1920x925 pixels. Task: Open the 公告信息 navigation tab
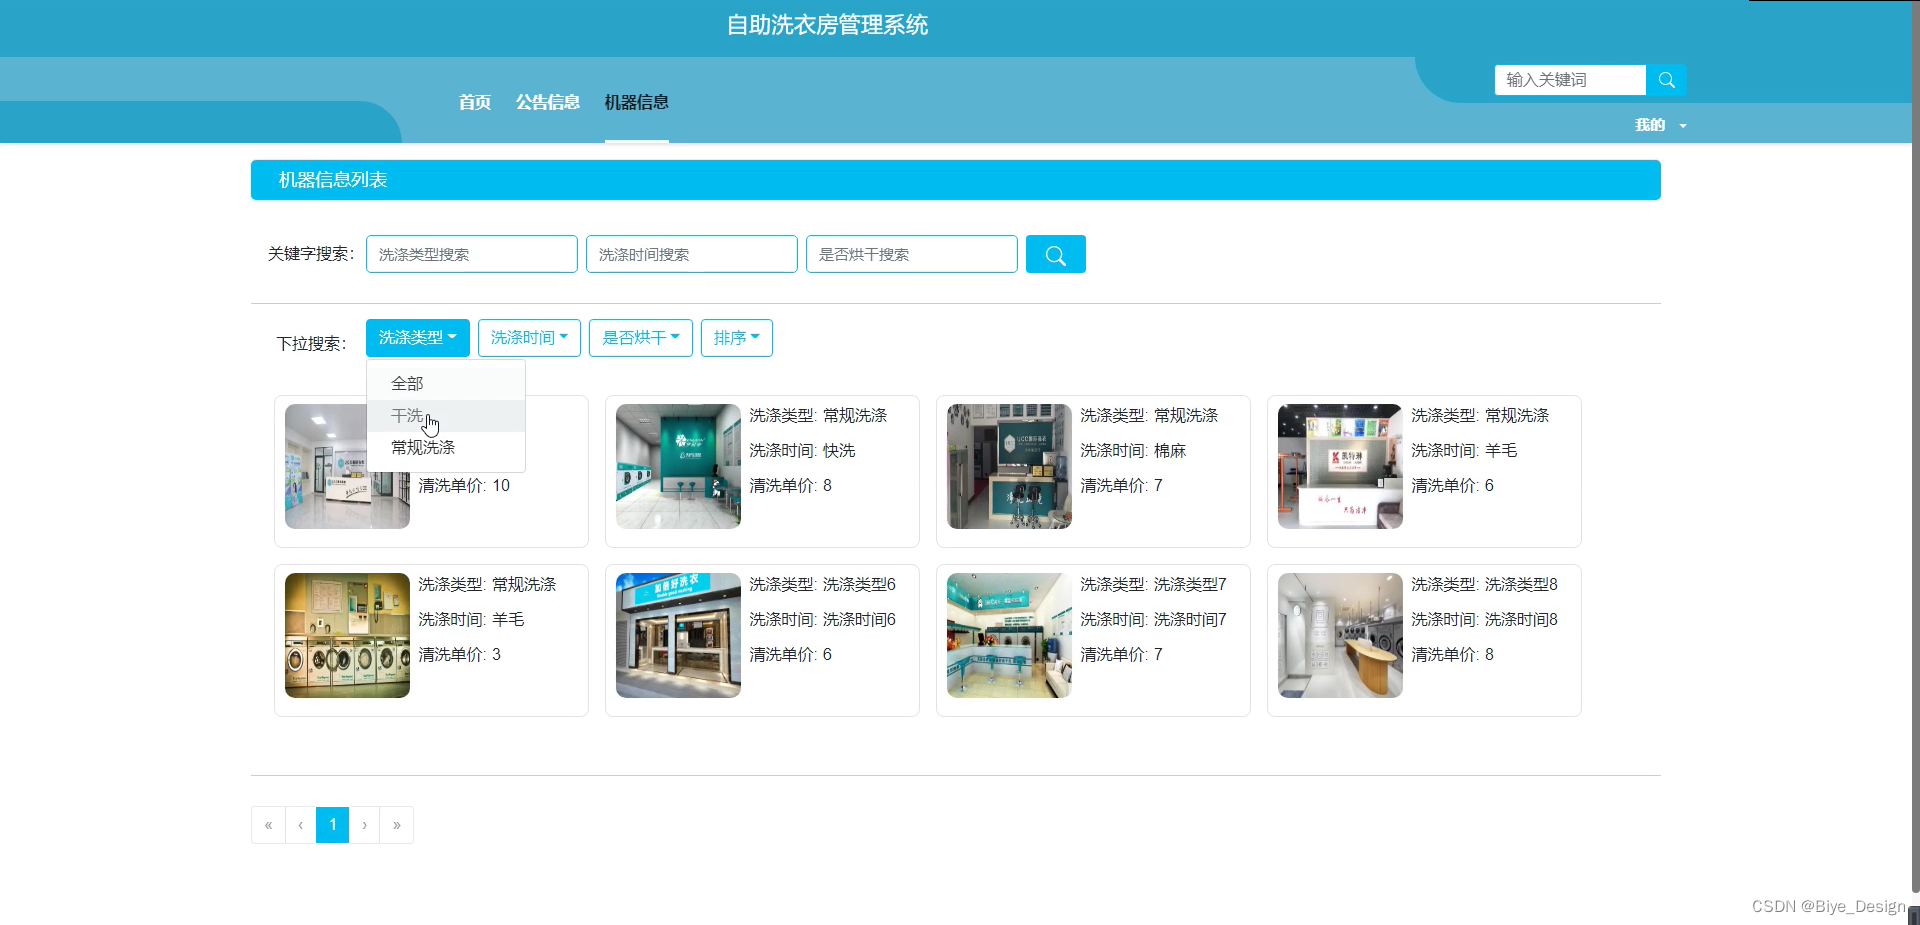548,102
